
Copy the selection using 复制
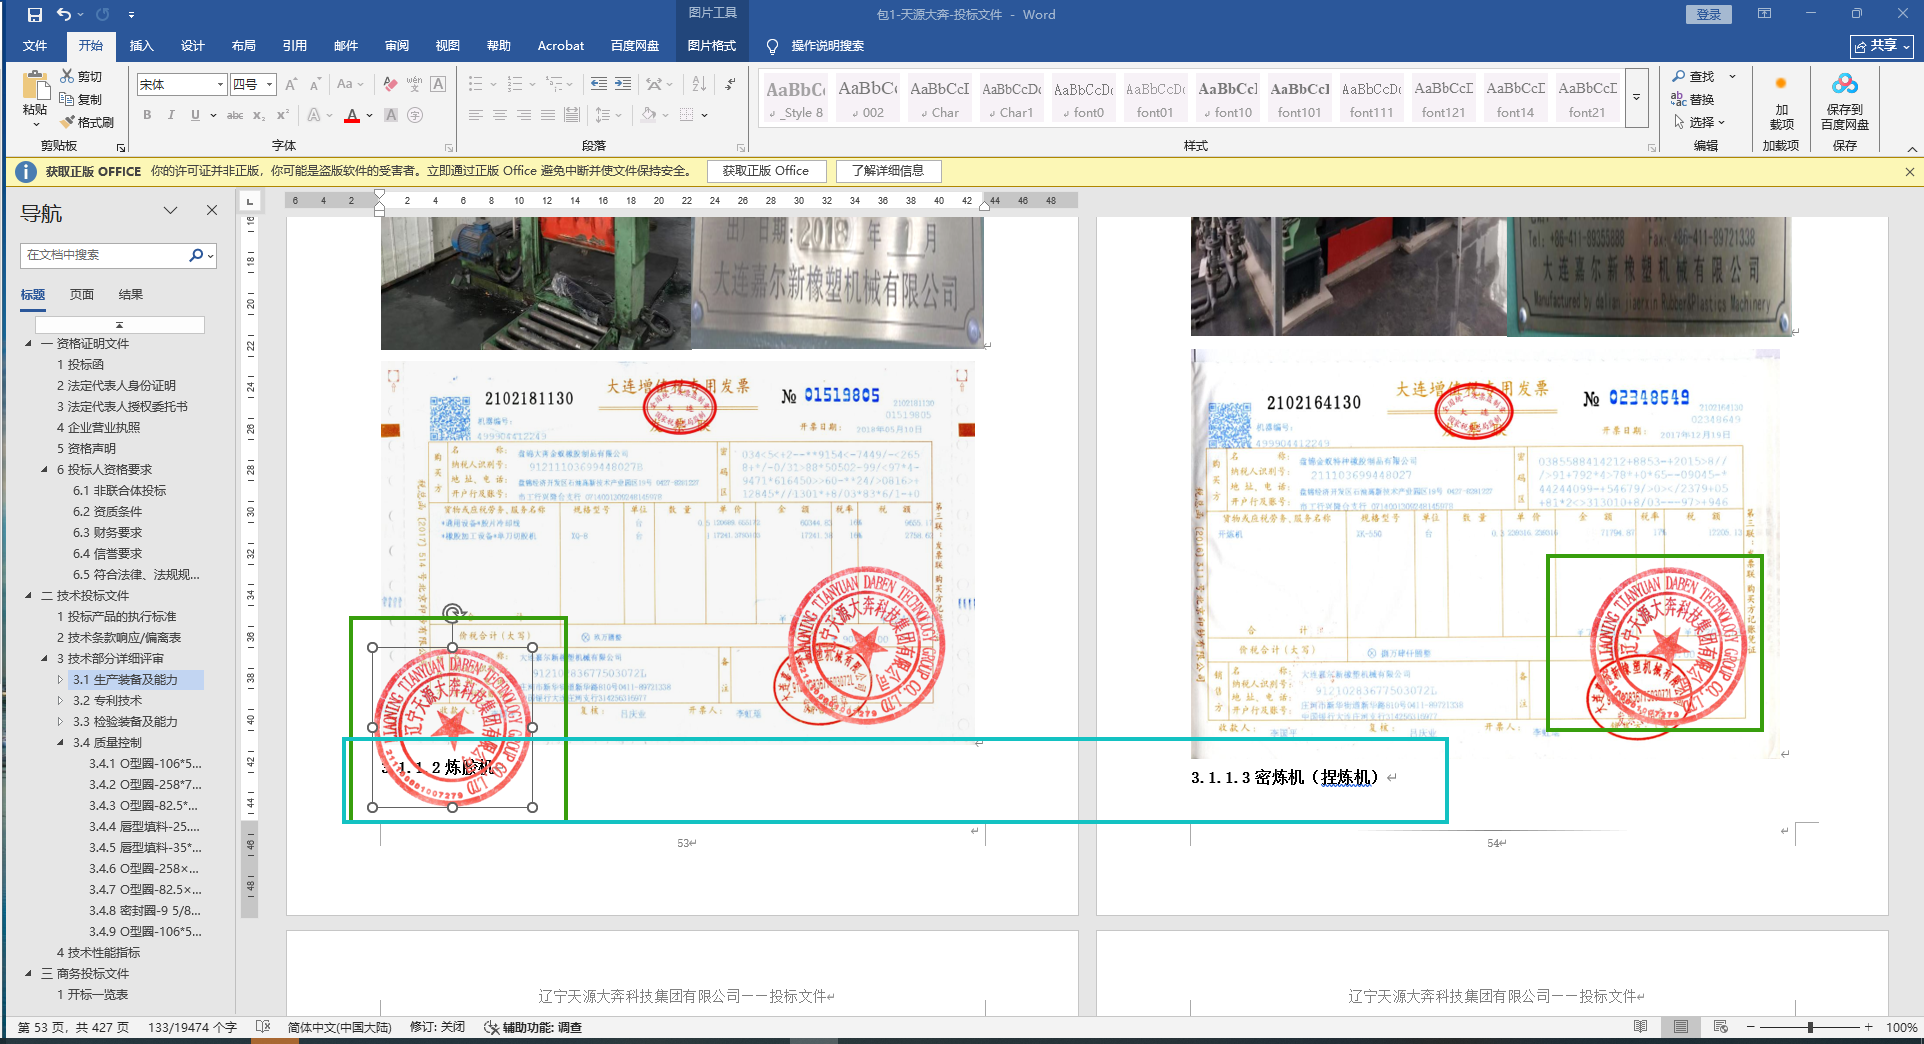[x=81, y=99]
